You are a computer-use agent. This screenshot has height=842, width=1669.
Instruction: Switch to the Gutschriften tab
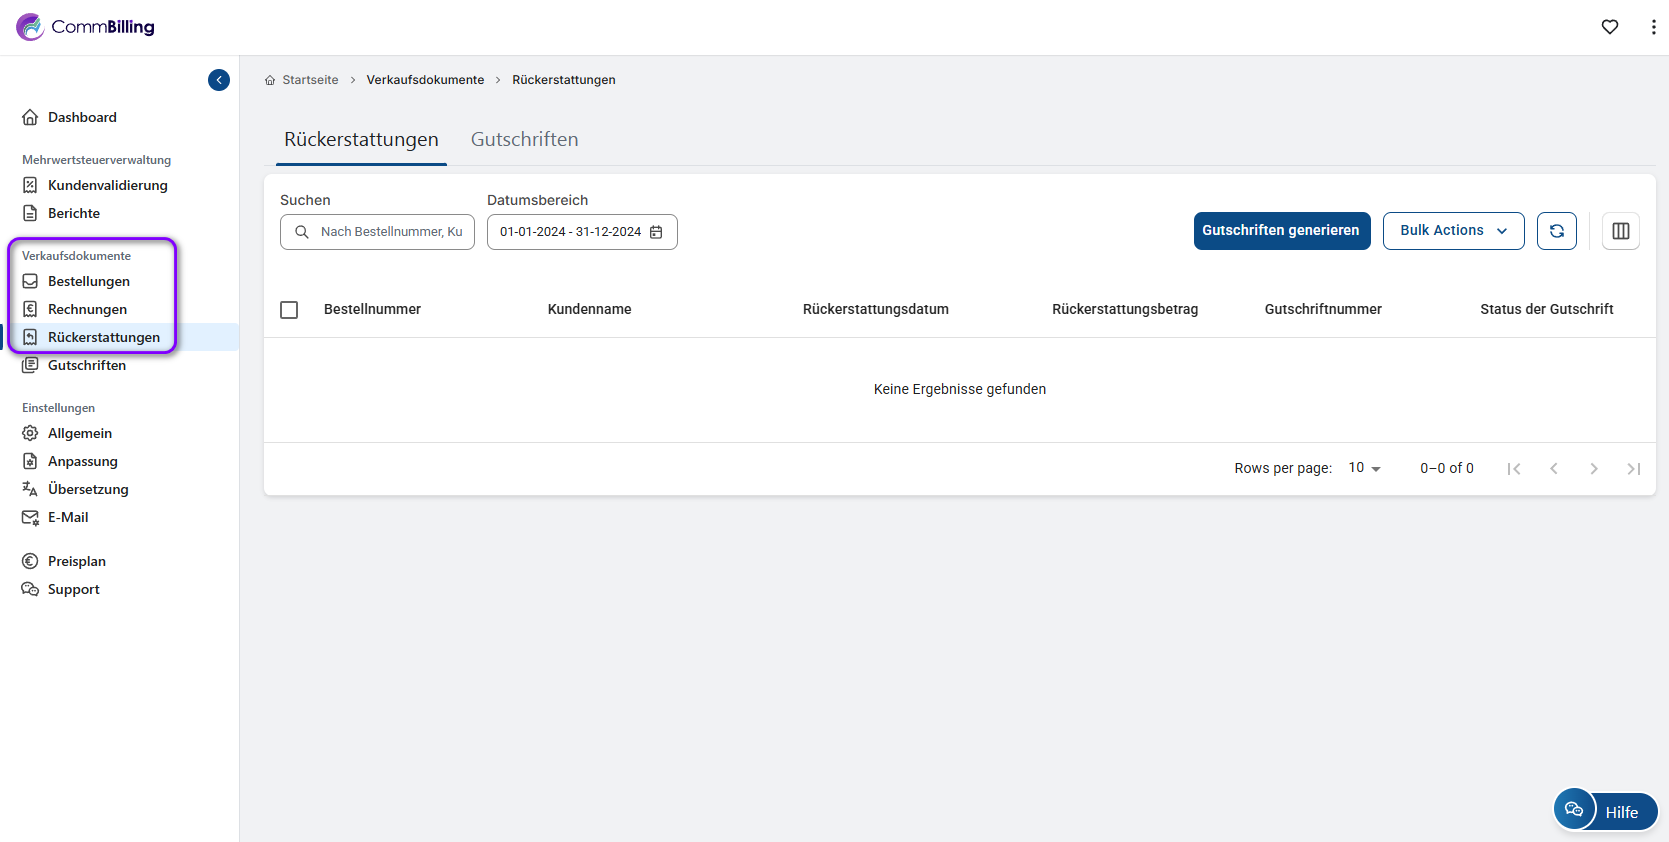(x=524, y=140)
